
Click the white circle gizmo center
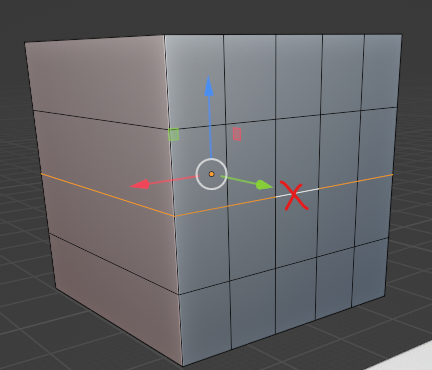211,174
